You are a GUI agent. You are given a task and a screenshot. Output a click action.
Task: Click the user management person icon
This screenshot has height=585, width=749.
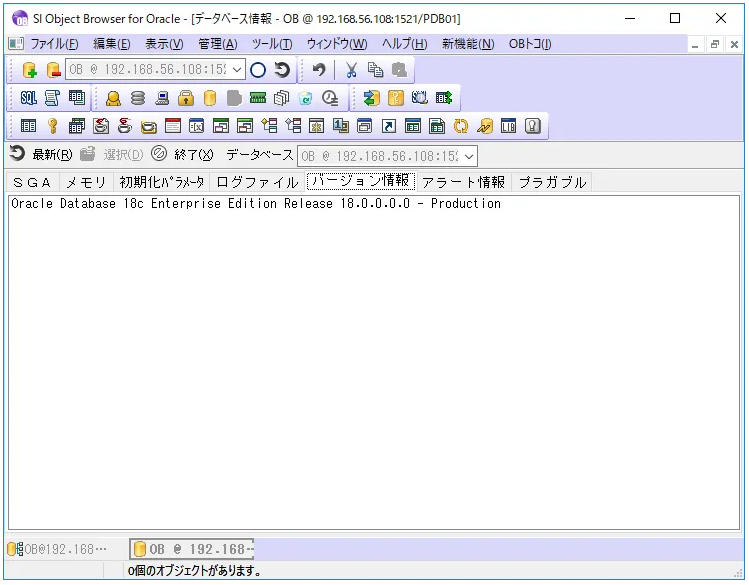pos(113,98)
